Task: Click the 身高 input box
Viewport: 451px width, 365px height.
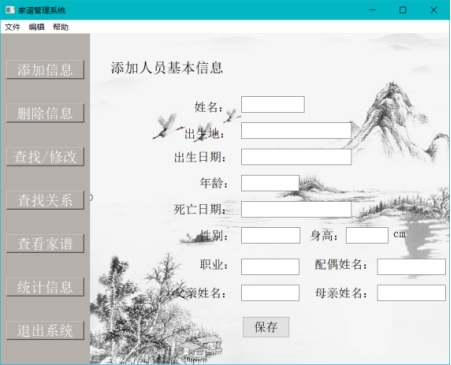Action: [367, 235]
